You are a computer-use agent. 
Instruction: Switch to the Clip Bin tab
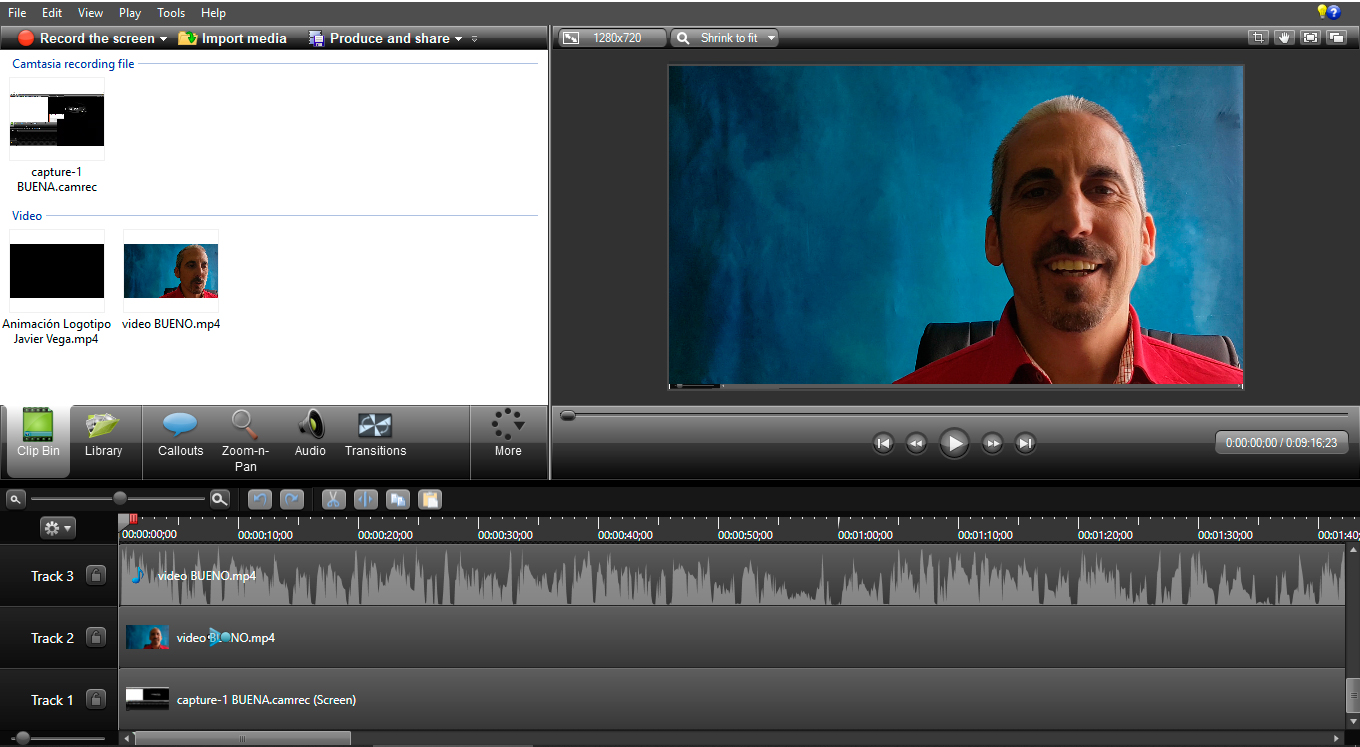[38, 441]
